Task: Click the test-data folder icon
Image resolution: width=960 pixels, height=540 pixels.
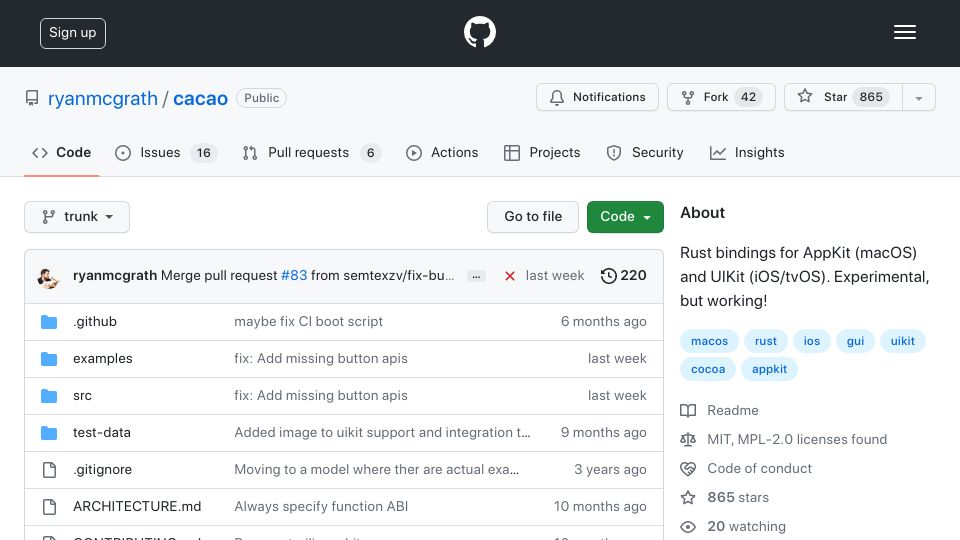Action: click(x=49, y=433)
